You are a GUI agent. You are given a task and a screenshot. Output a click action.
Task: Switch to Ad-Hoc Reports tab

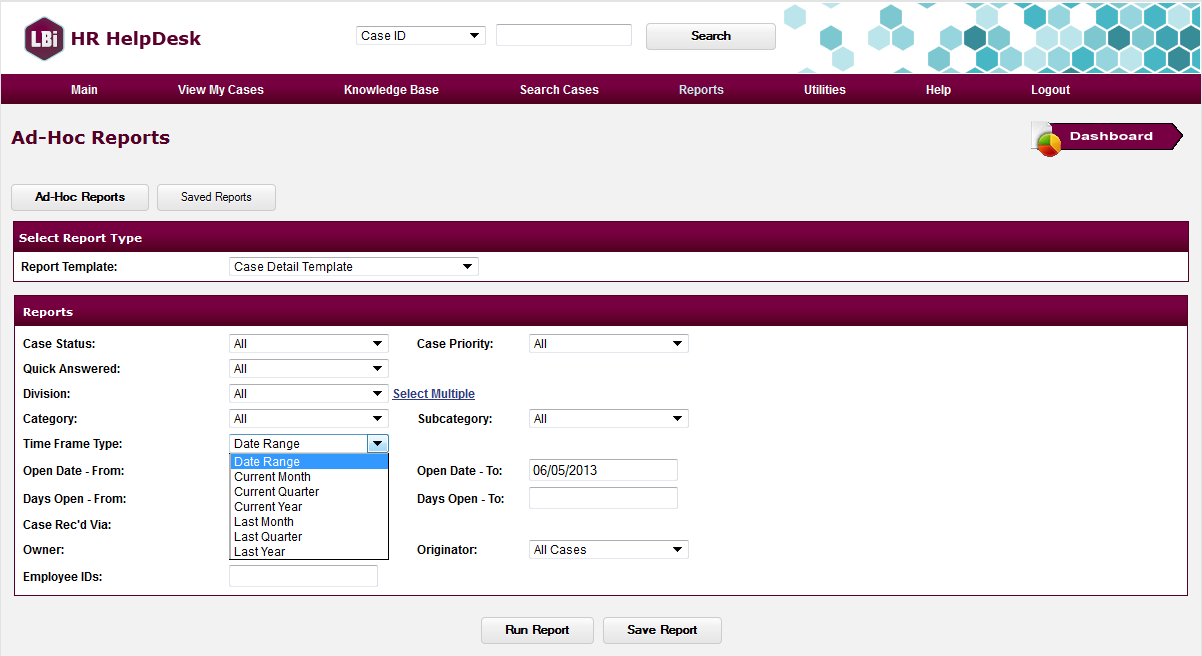tap(80, 197)
